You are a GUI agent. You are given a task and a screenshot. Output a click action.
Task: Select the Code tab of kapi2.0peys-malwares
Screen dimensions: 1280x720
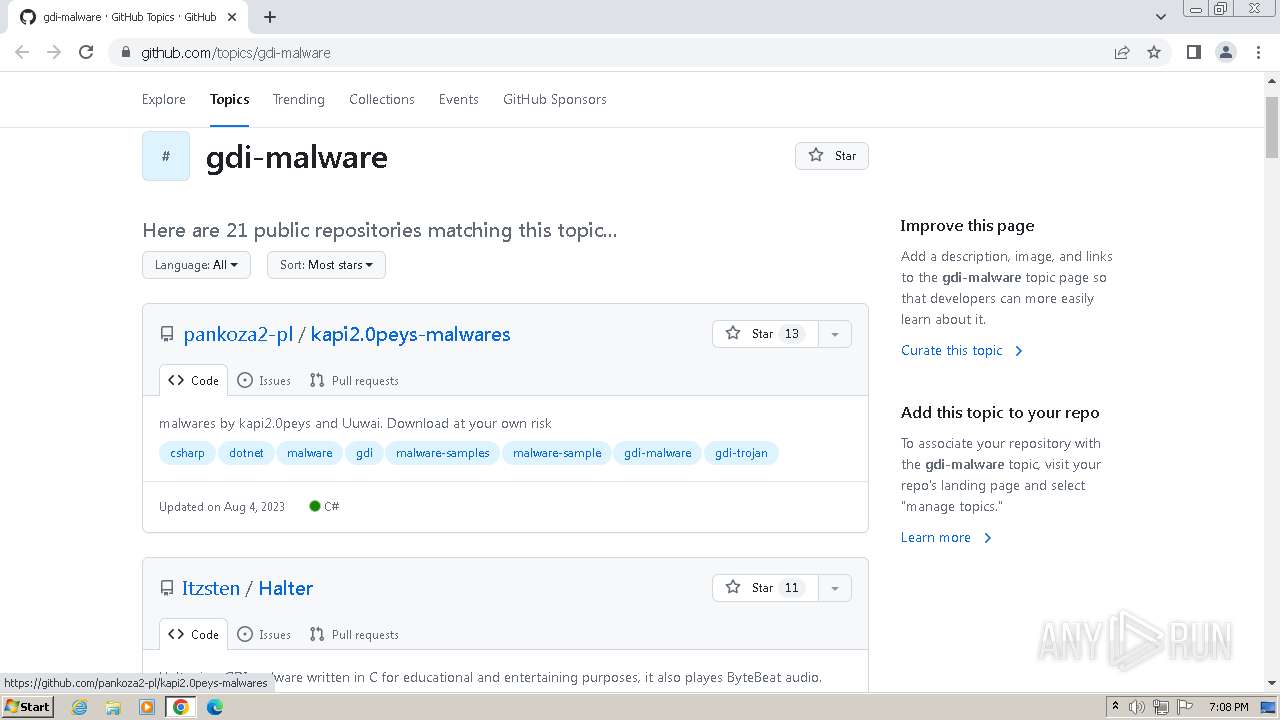tap(193, 380)
